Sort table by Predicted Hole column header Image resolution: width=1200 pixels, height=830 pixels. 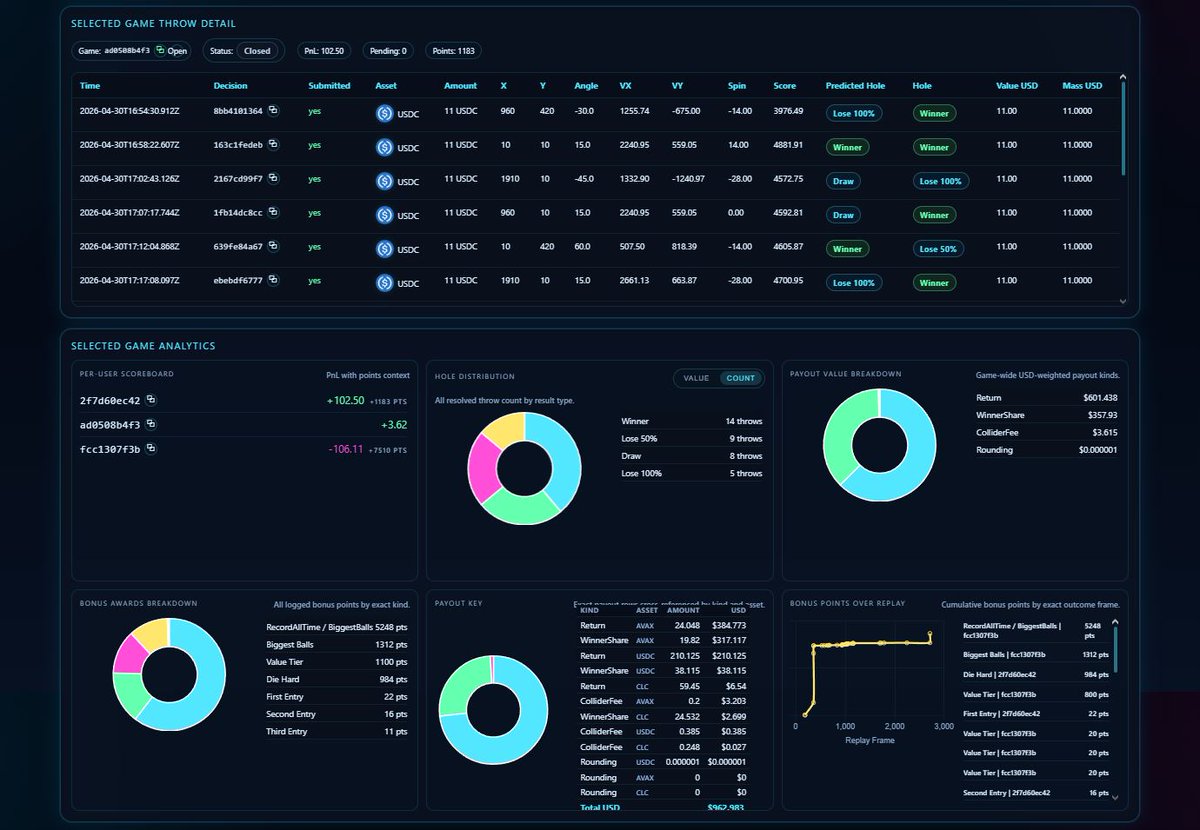[x=855, y=86]
